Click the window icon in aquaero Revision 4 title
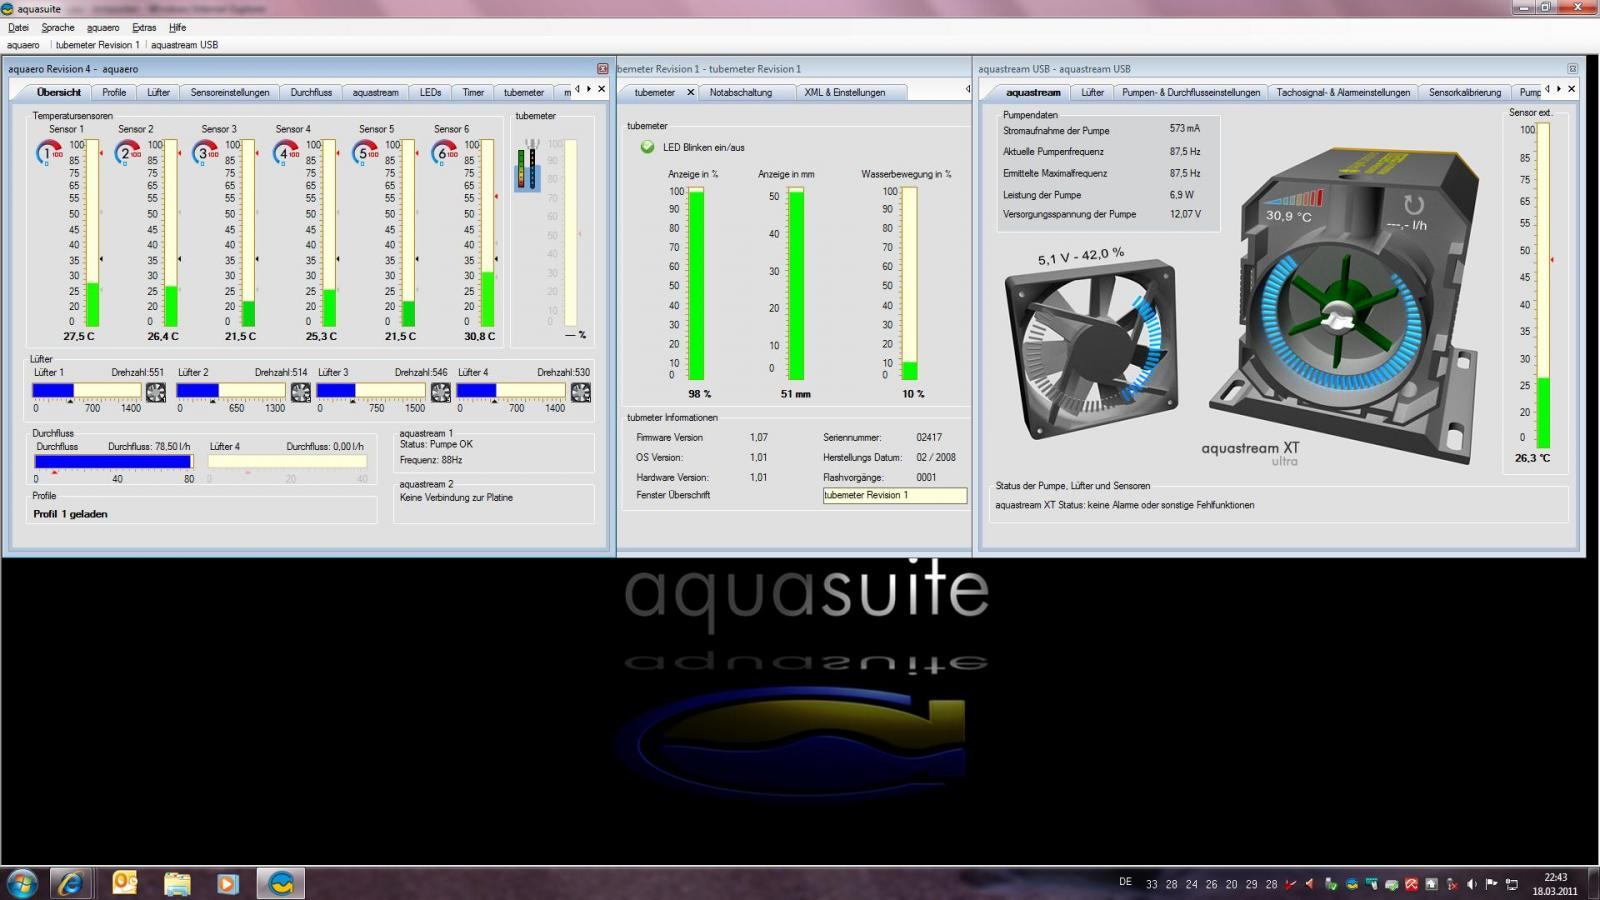 (602, 69)
